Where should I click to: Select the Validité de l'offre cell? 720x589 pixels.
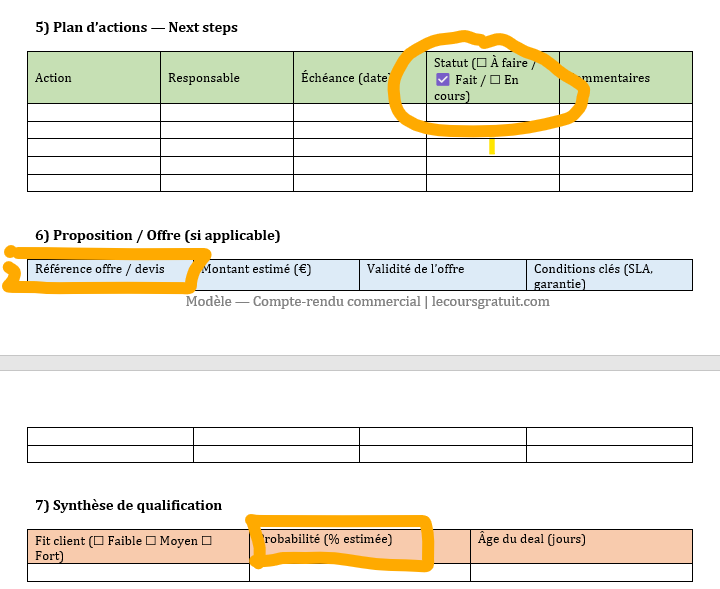click(442, 269)
